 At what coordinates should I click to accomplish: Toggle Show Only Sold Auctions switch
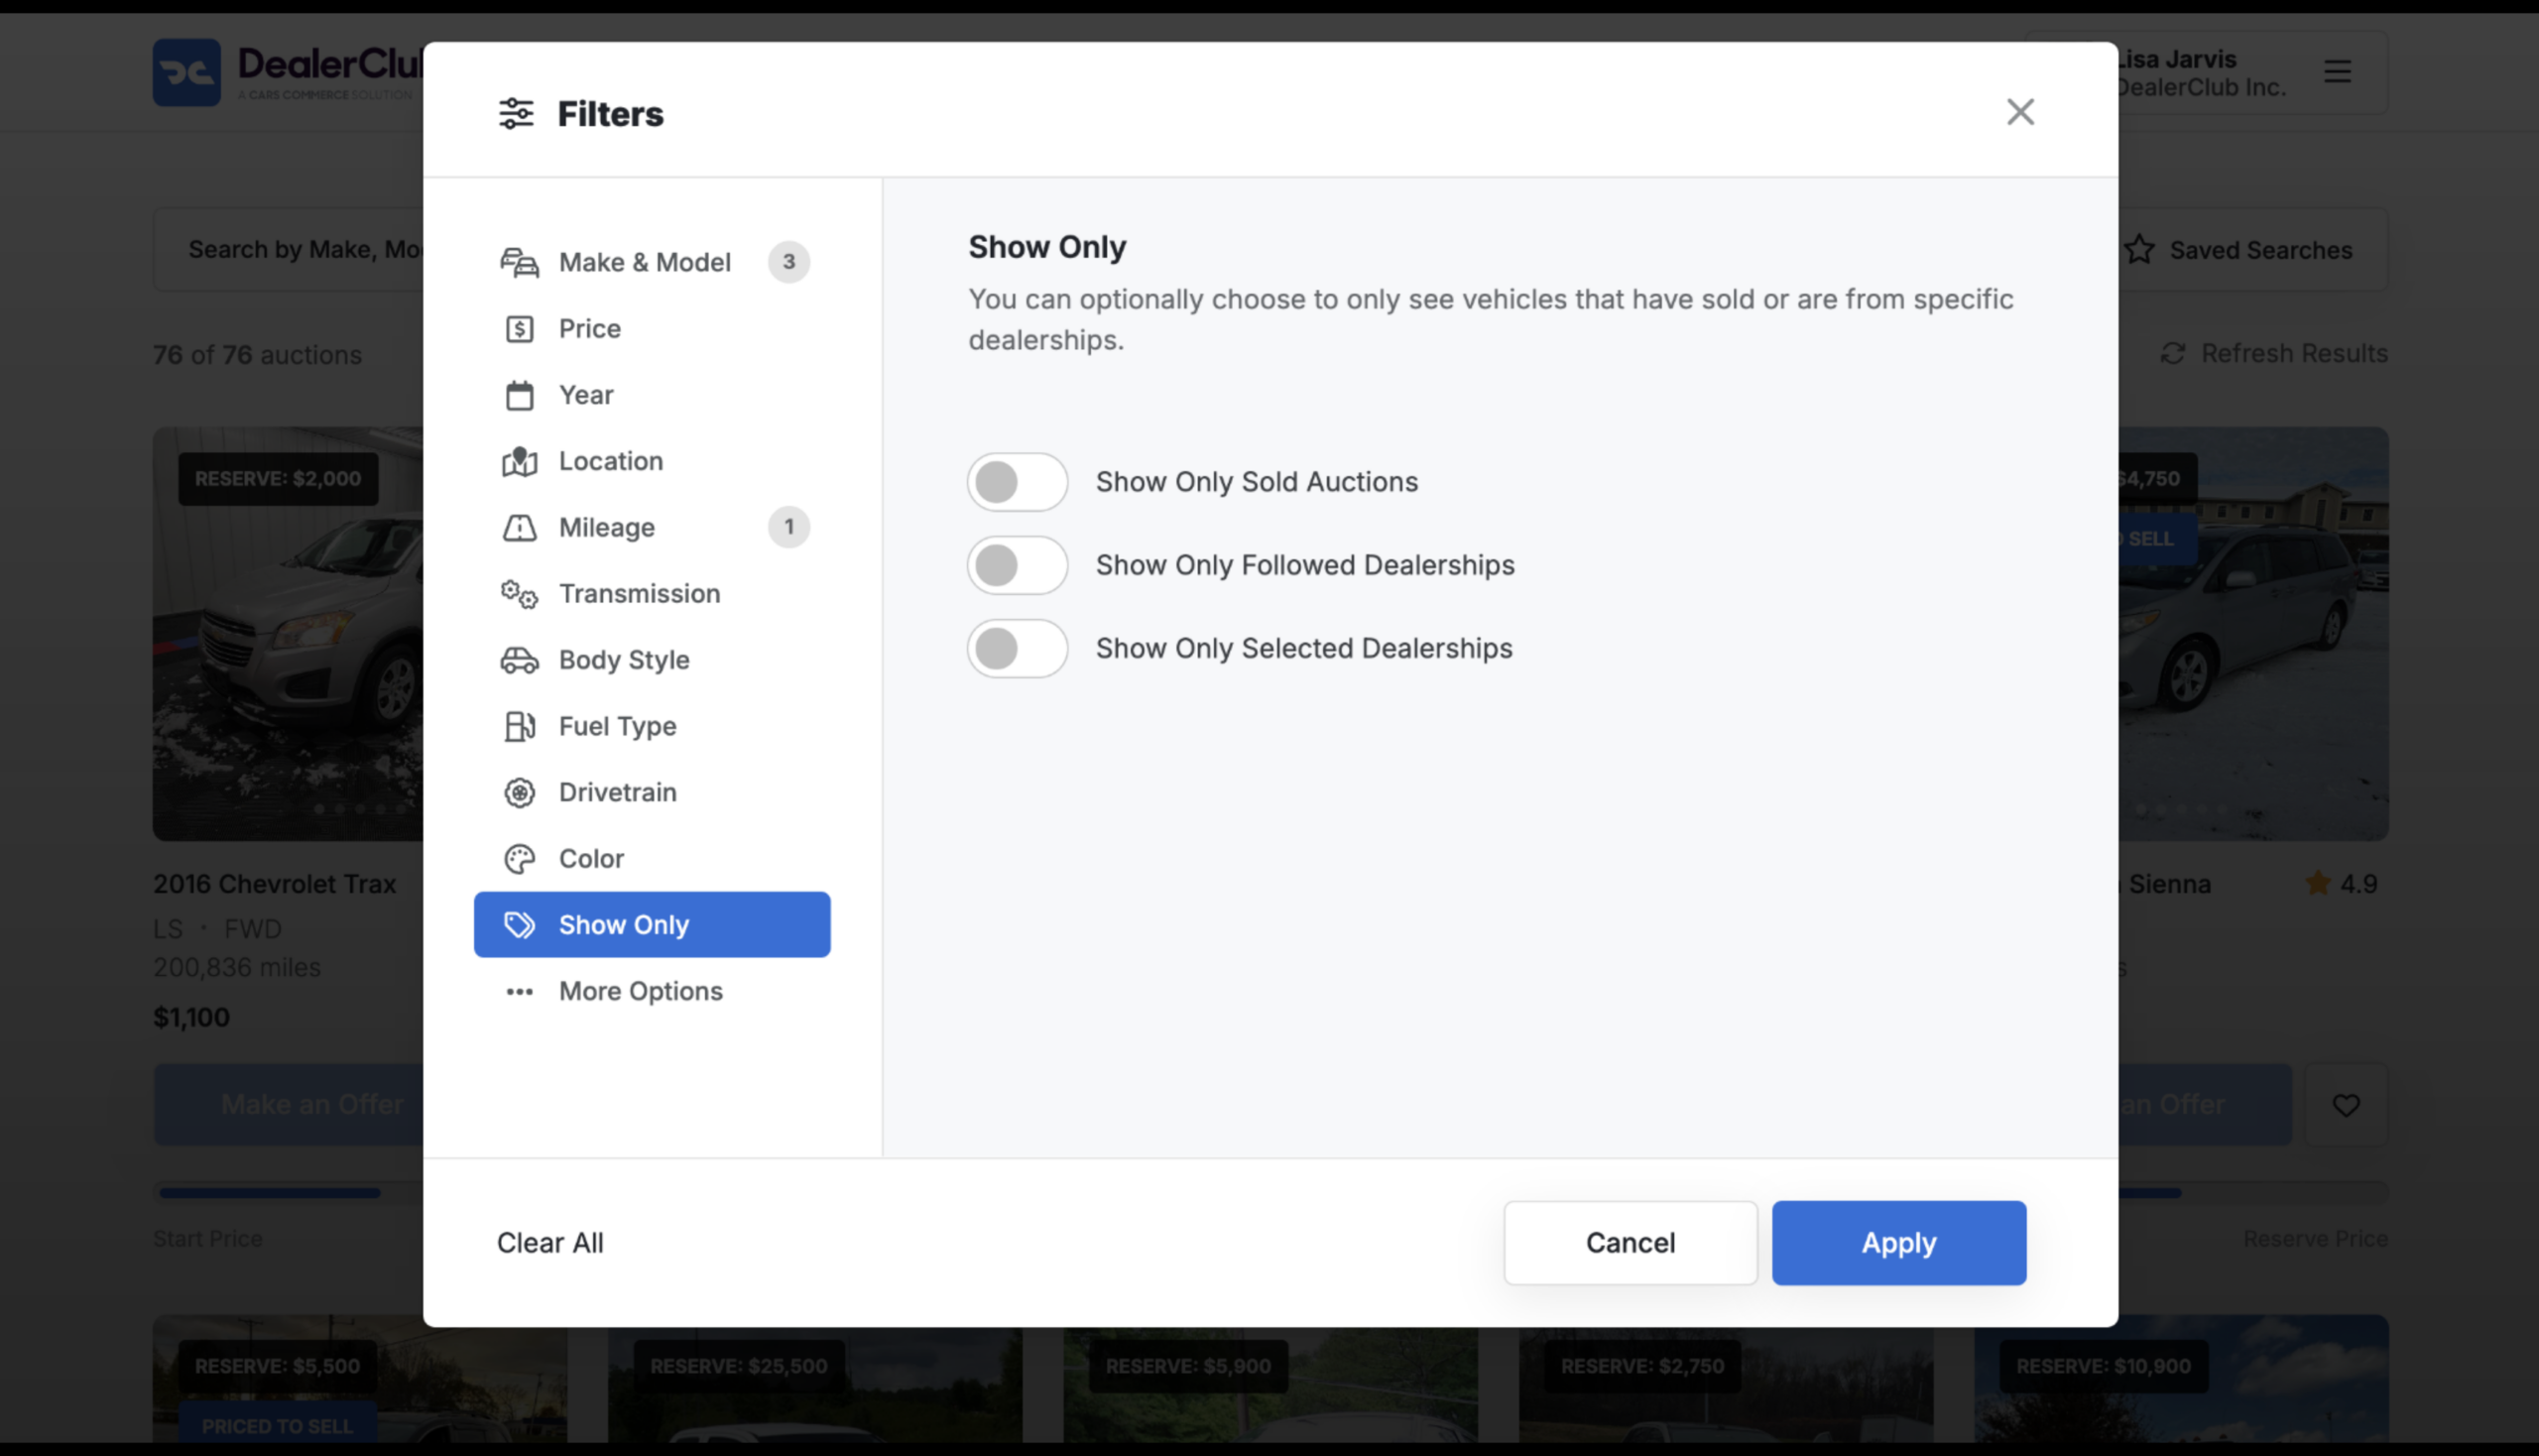point(1017,482)
